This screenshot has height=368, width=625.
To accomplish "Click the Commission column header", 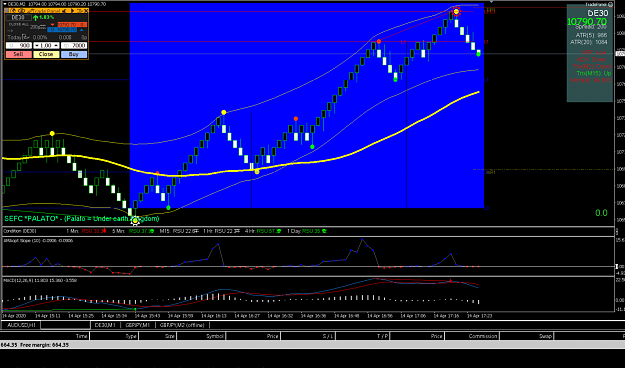I will pos(472,336).
